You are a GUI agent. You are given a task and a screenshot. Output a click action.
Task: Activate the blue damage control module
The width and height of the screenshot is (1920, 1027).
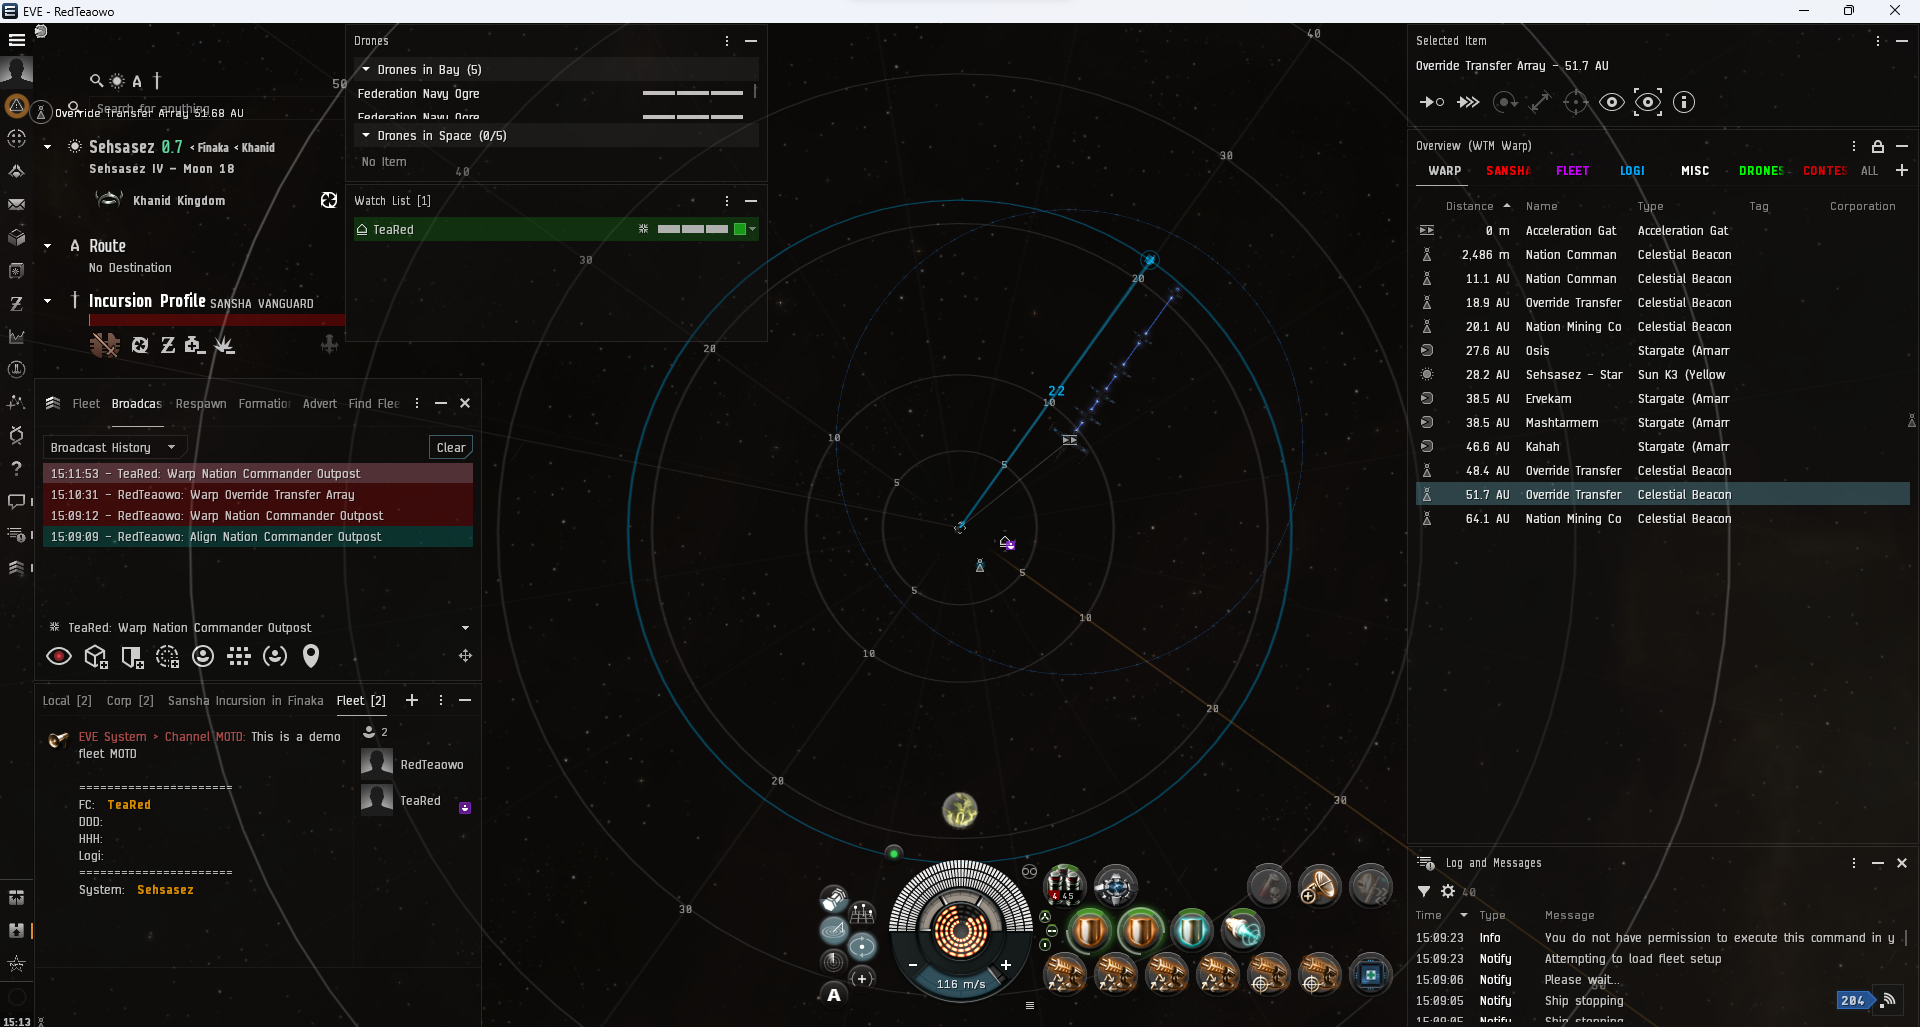tap(1370, 974)
